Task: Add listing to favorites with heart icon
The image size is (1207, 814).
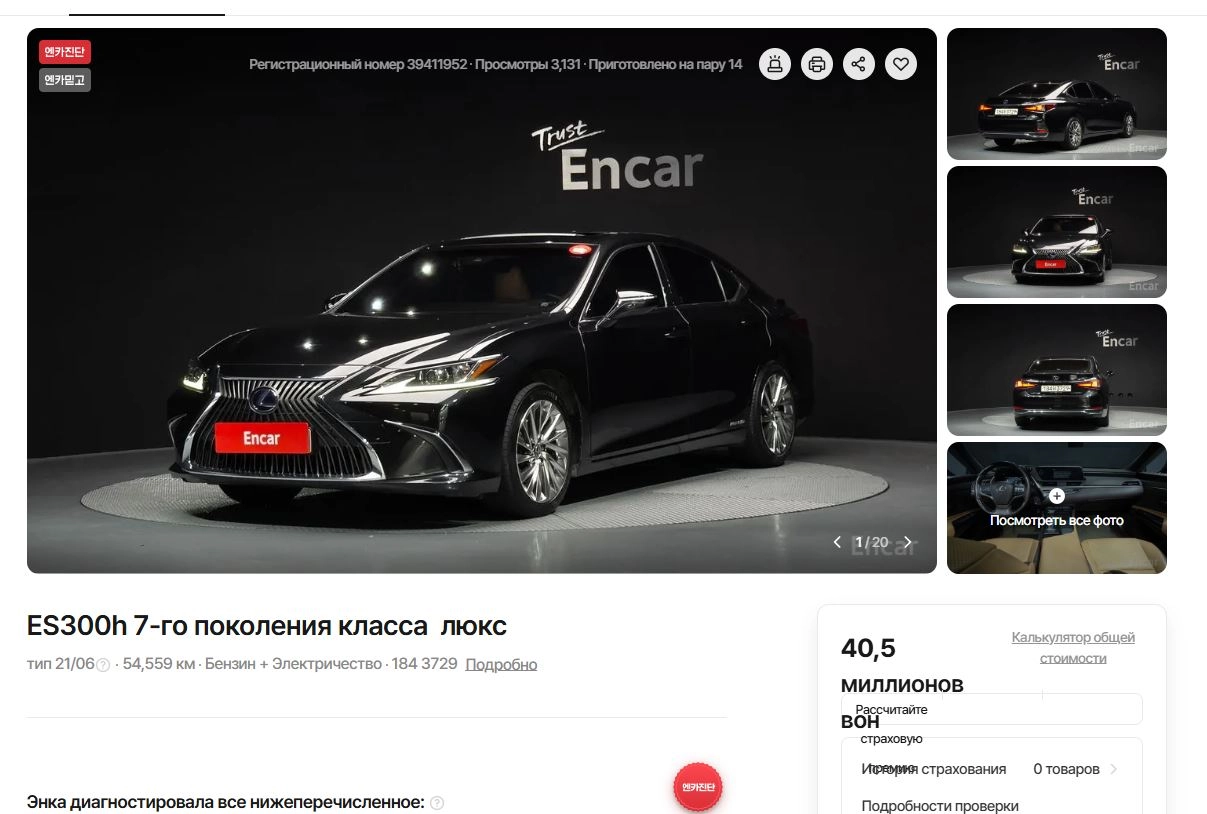Action: point(900,64)
